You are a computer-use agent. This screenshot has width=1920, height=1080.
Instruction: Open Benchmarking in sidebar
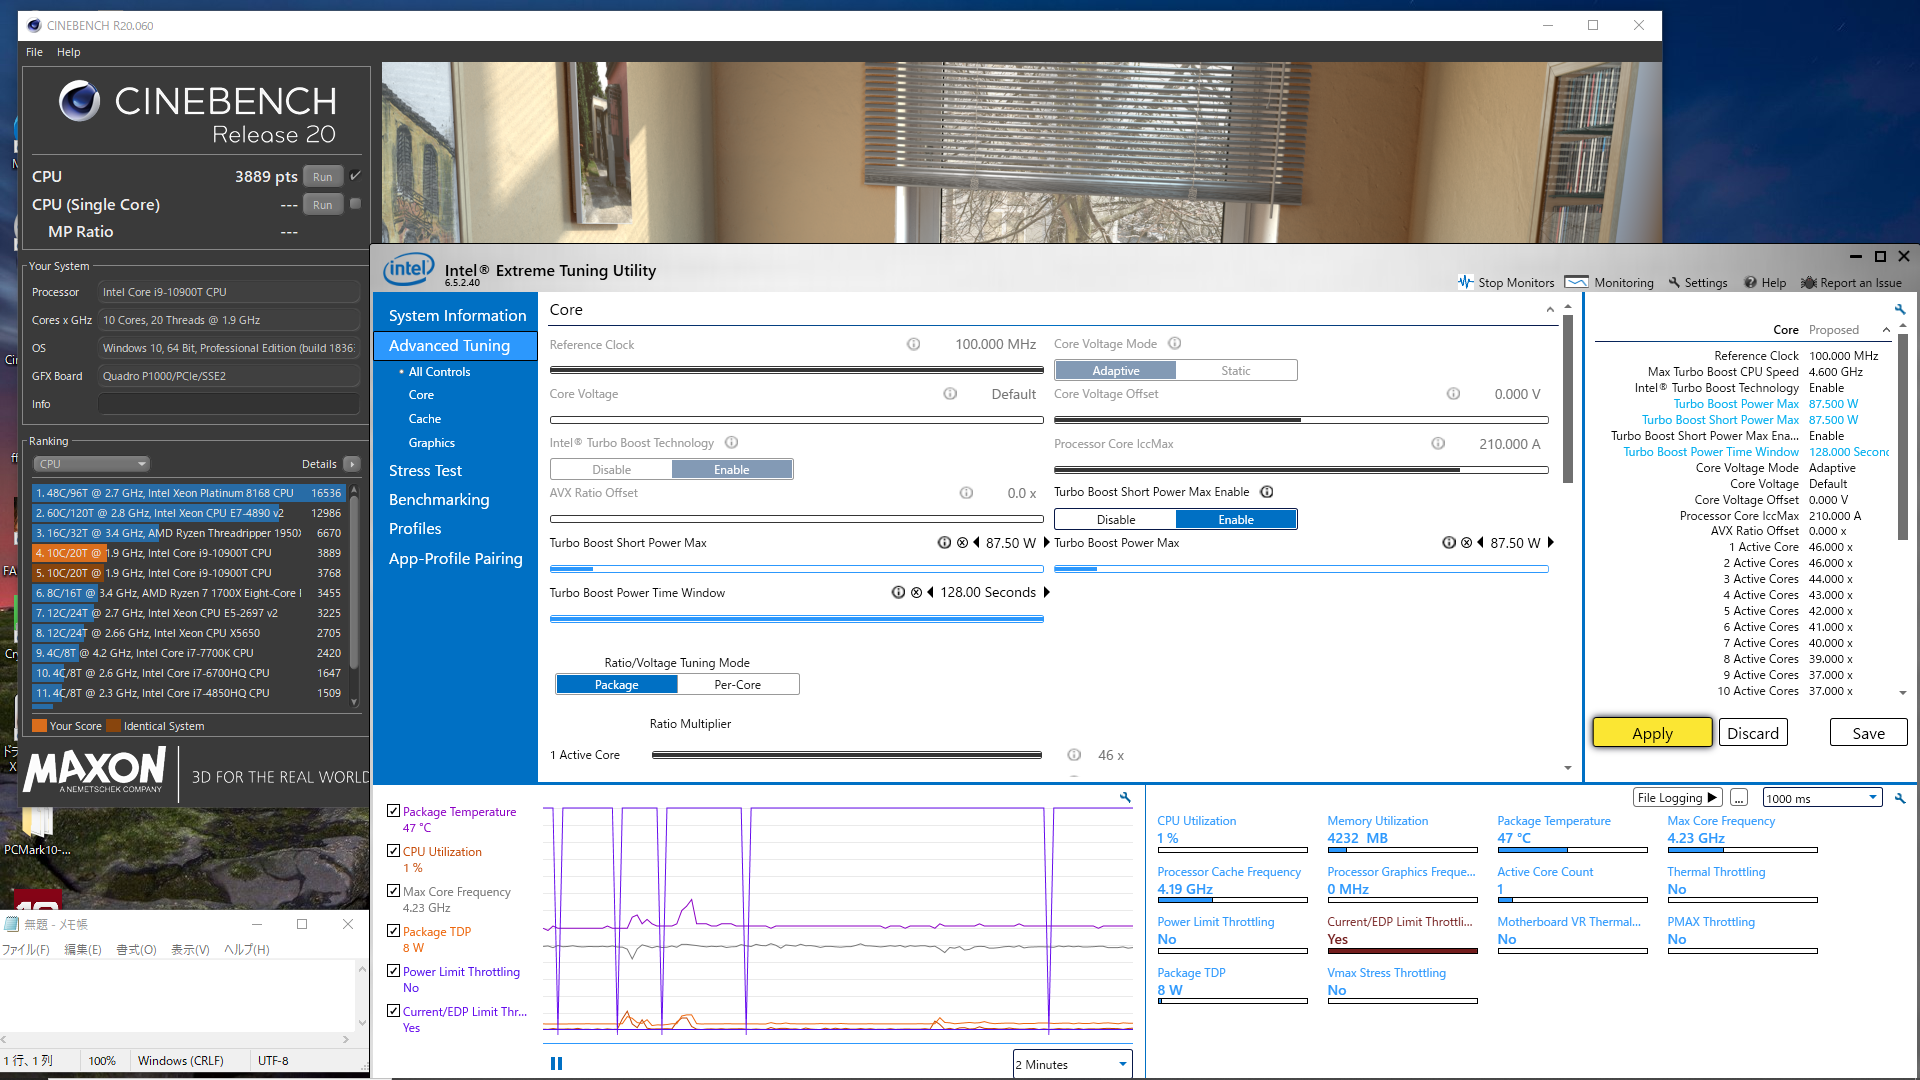(439, 500)
